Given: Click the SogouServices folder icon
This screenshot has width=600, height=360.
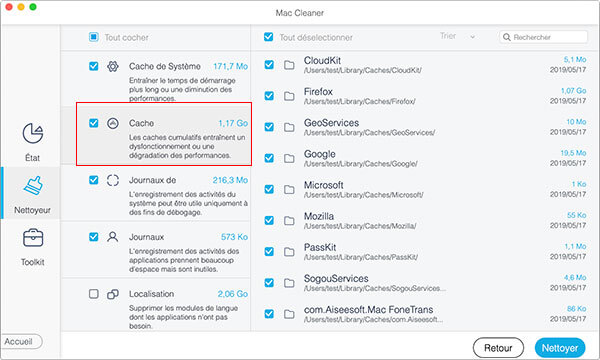Looking at the screenshot, I should (x=289, y=283).
